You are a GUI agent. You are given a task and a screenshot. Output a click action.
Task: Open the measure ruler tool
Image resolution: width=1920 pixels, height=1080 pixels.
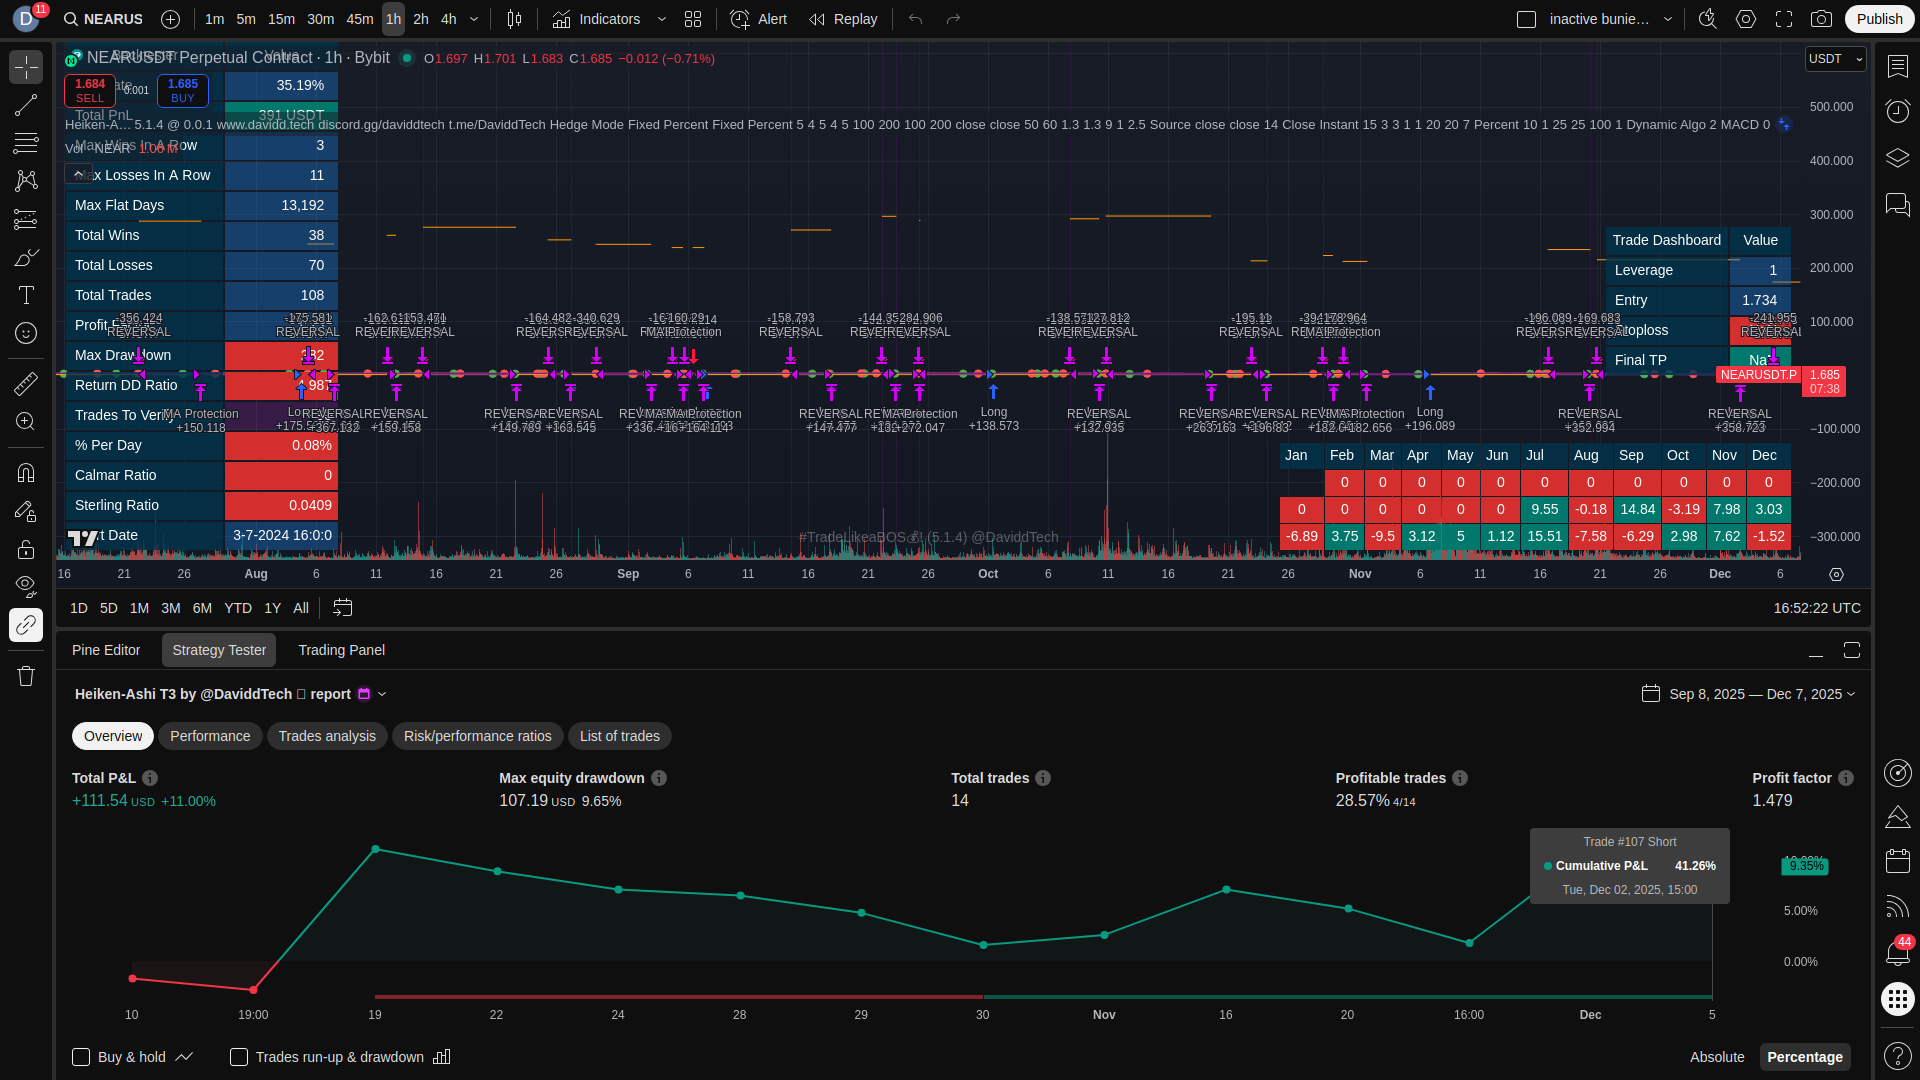(26, 383)
